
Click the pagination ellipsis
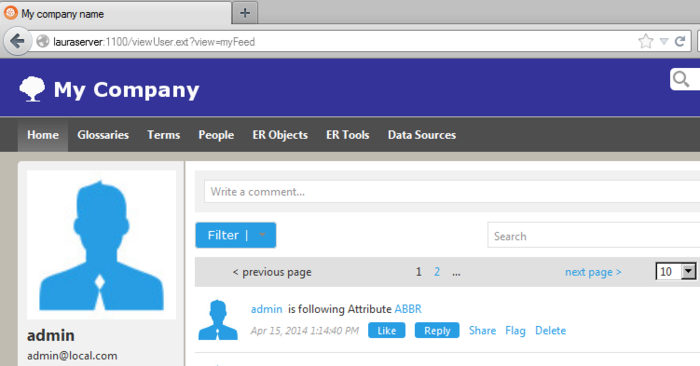[x=456, y=273]
